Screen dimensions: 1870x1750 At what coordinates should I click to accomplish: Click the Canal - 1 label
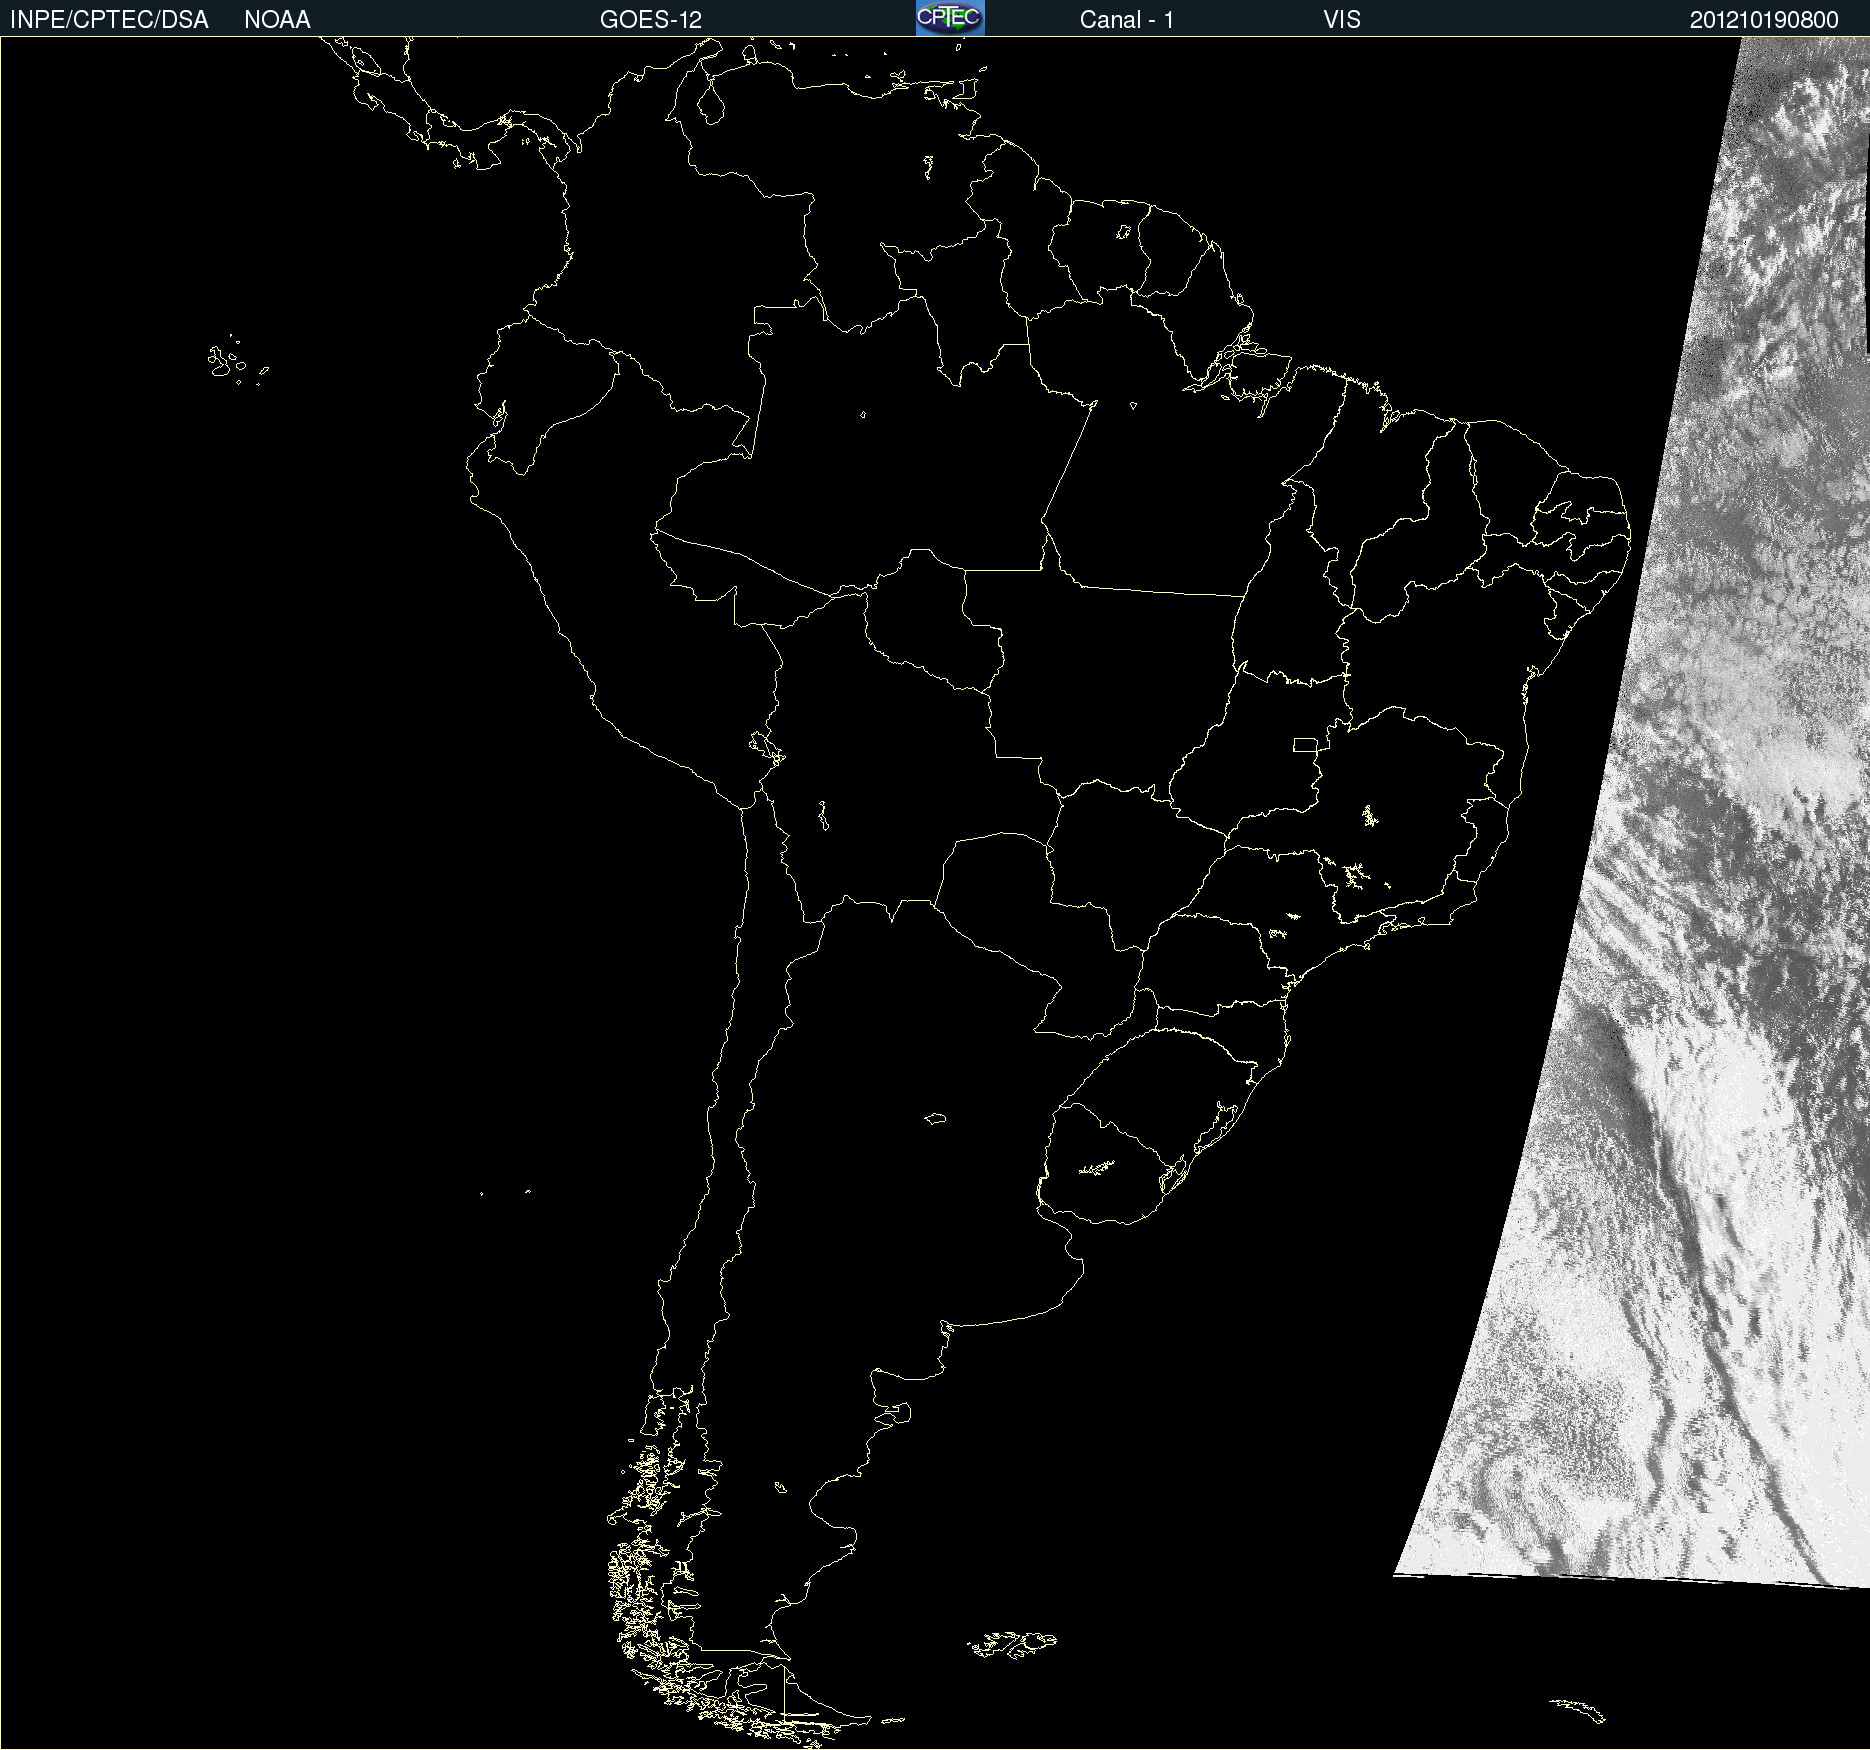point(1127,20)
